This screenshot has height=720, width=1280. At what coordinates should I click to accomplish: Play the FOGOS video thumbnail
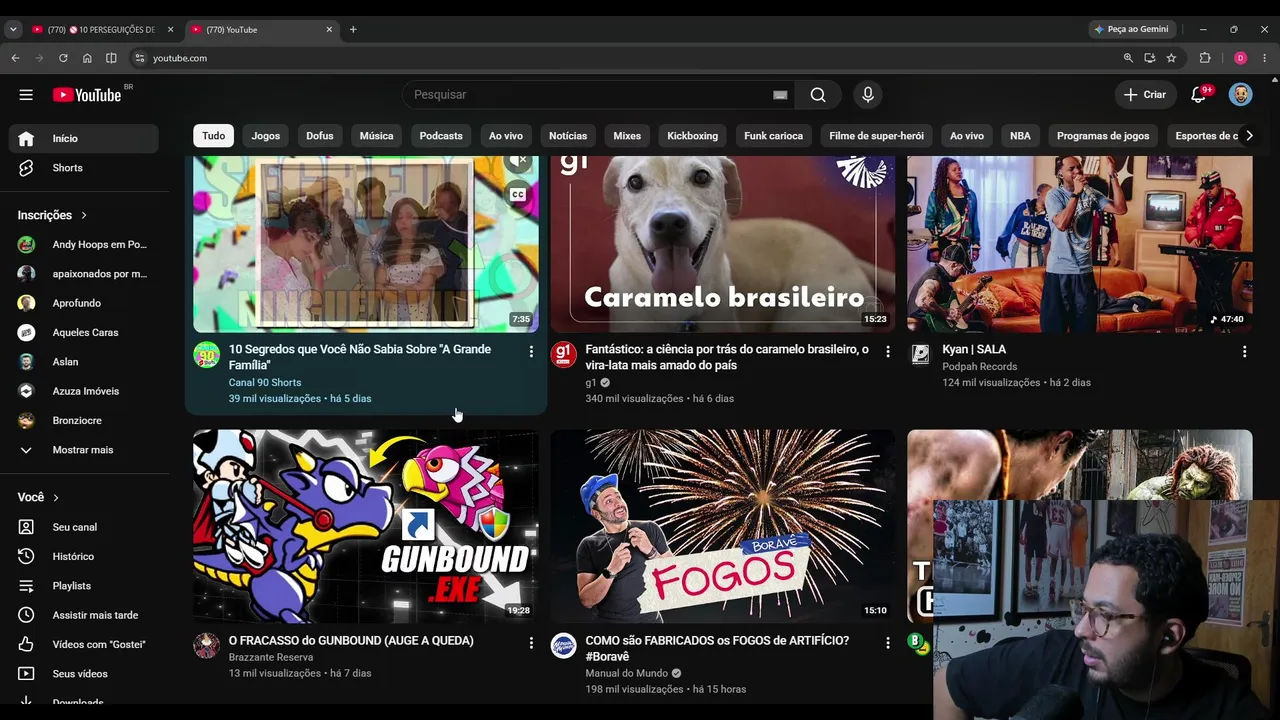click(x=723, y=527)
